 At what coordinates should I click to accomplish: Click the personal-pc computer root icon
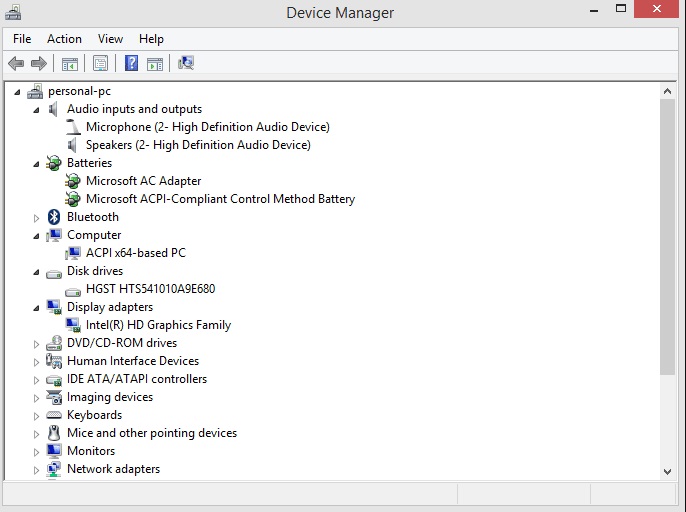[35, 91]
